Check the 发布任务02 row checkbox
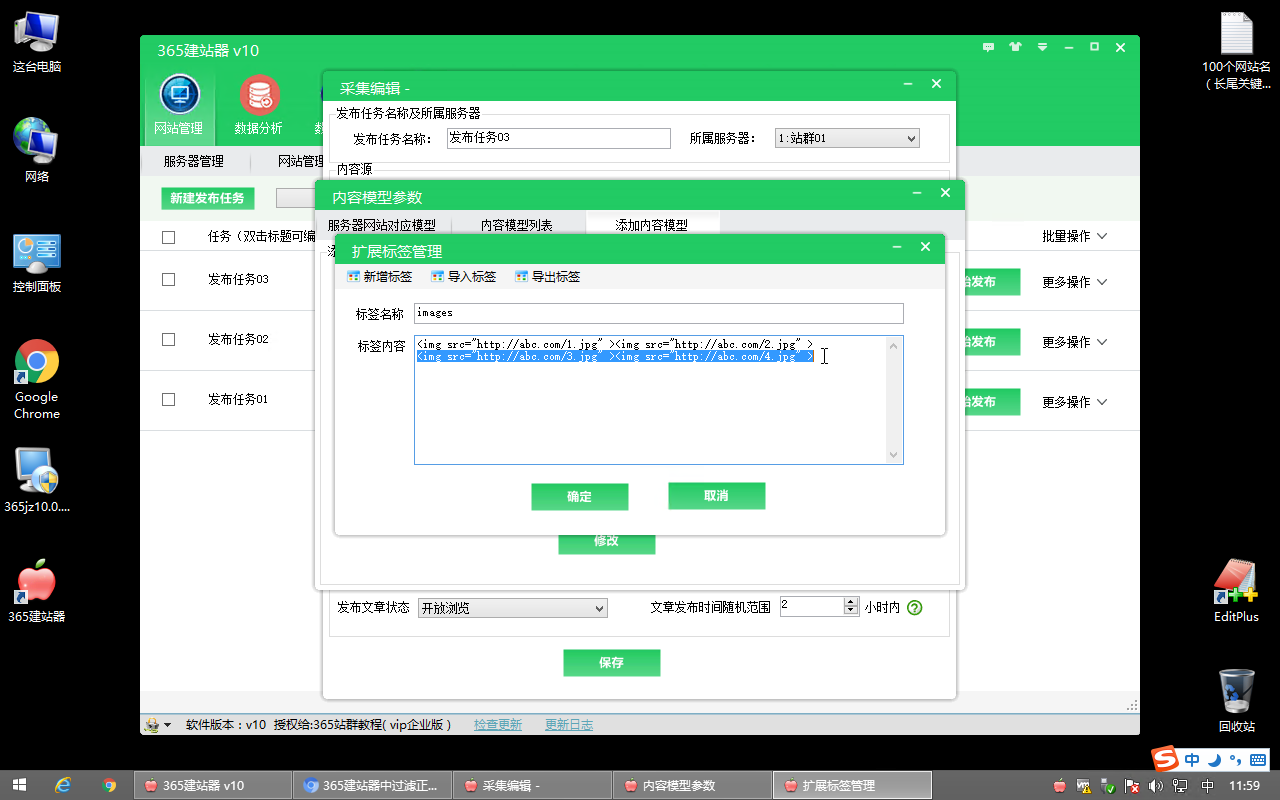The width and height of the screenshot is (1280, 800). (168, 340)
